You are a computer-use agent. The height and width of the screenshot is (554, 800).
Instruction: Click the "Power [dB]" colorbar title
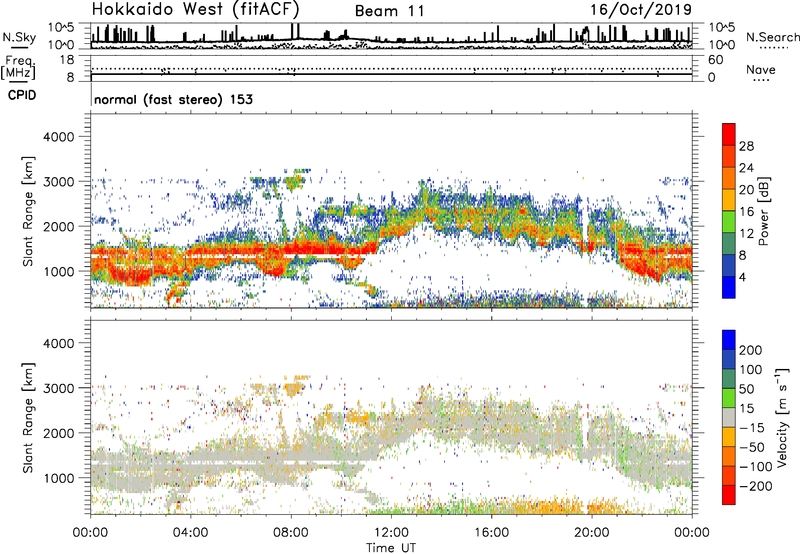(x=764, y=211)
